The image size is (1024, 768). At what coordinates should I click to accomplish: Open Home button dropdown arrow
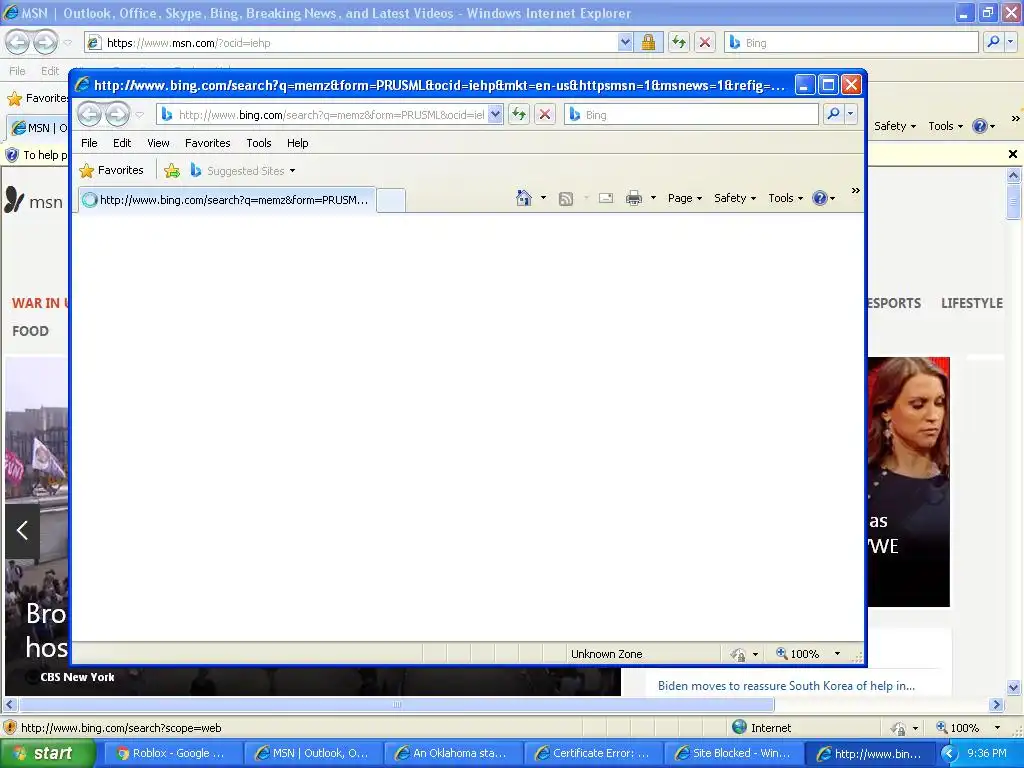point(543,198)
